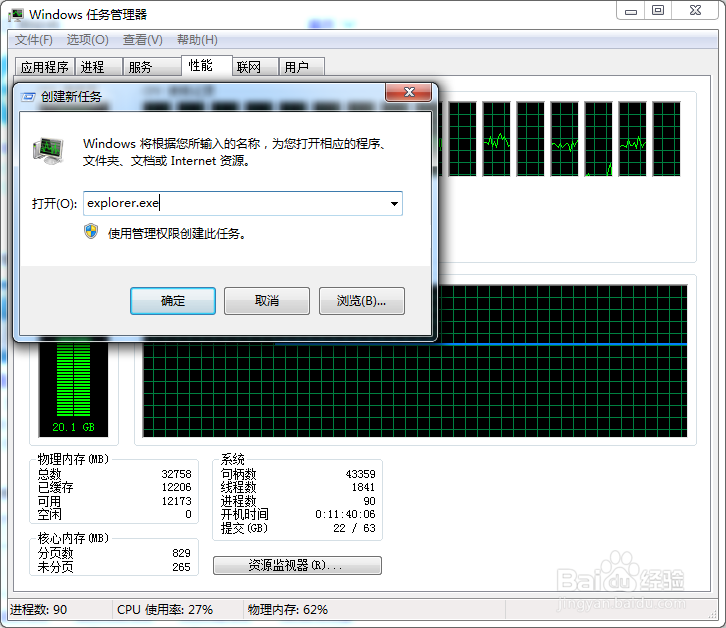The width and height of the screenshot is (726, 628).
Task: Click the computer monitor icon in the dialog
Action: pyautogui.click(x=48, y=151)
